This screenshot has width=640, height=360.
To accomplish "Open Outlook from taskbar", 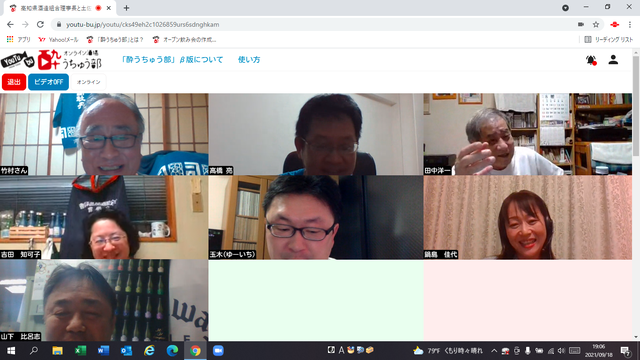I will [x=126, y=351].
